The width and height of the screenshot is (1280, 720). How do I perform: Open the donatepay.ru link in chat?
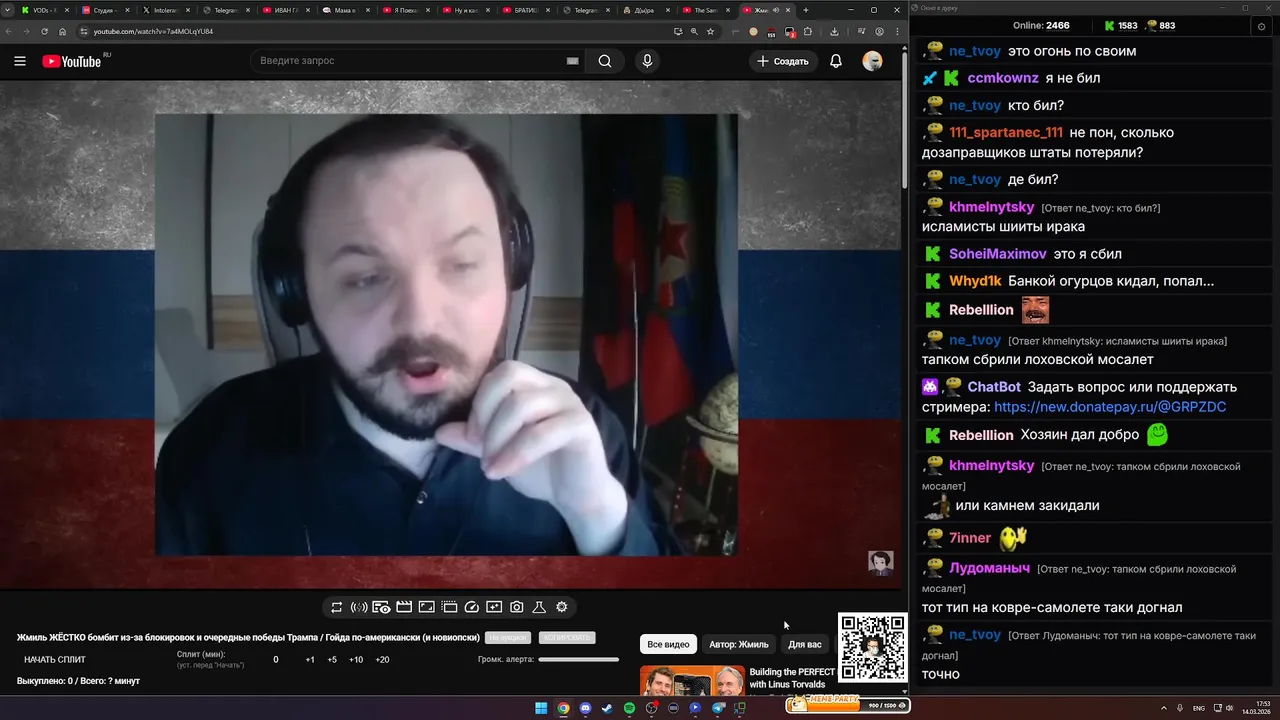tap(1110, 407)
